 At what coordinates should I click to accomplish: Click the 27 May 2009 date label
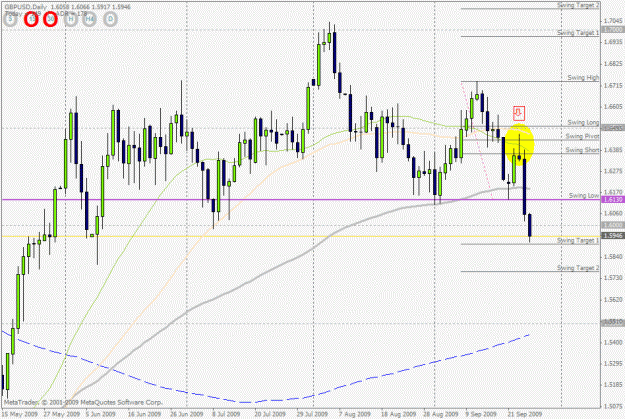[62, 414]
